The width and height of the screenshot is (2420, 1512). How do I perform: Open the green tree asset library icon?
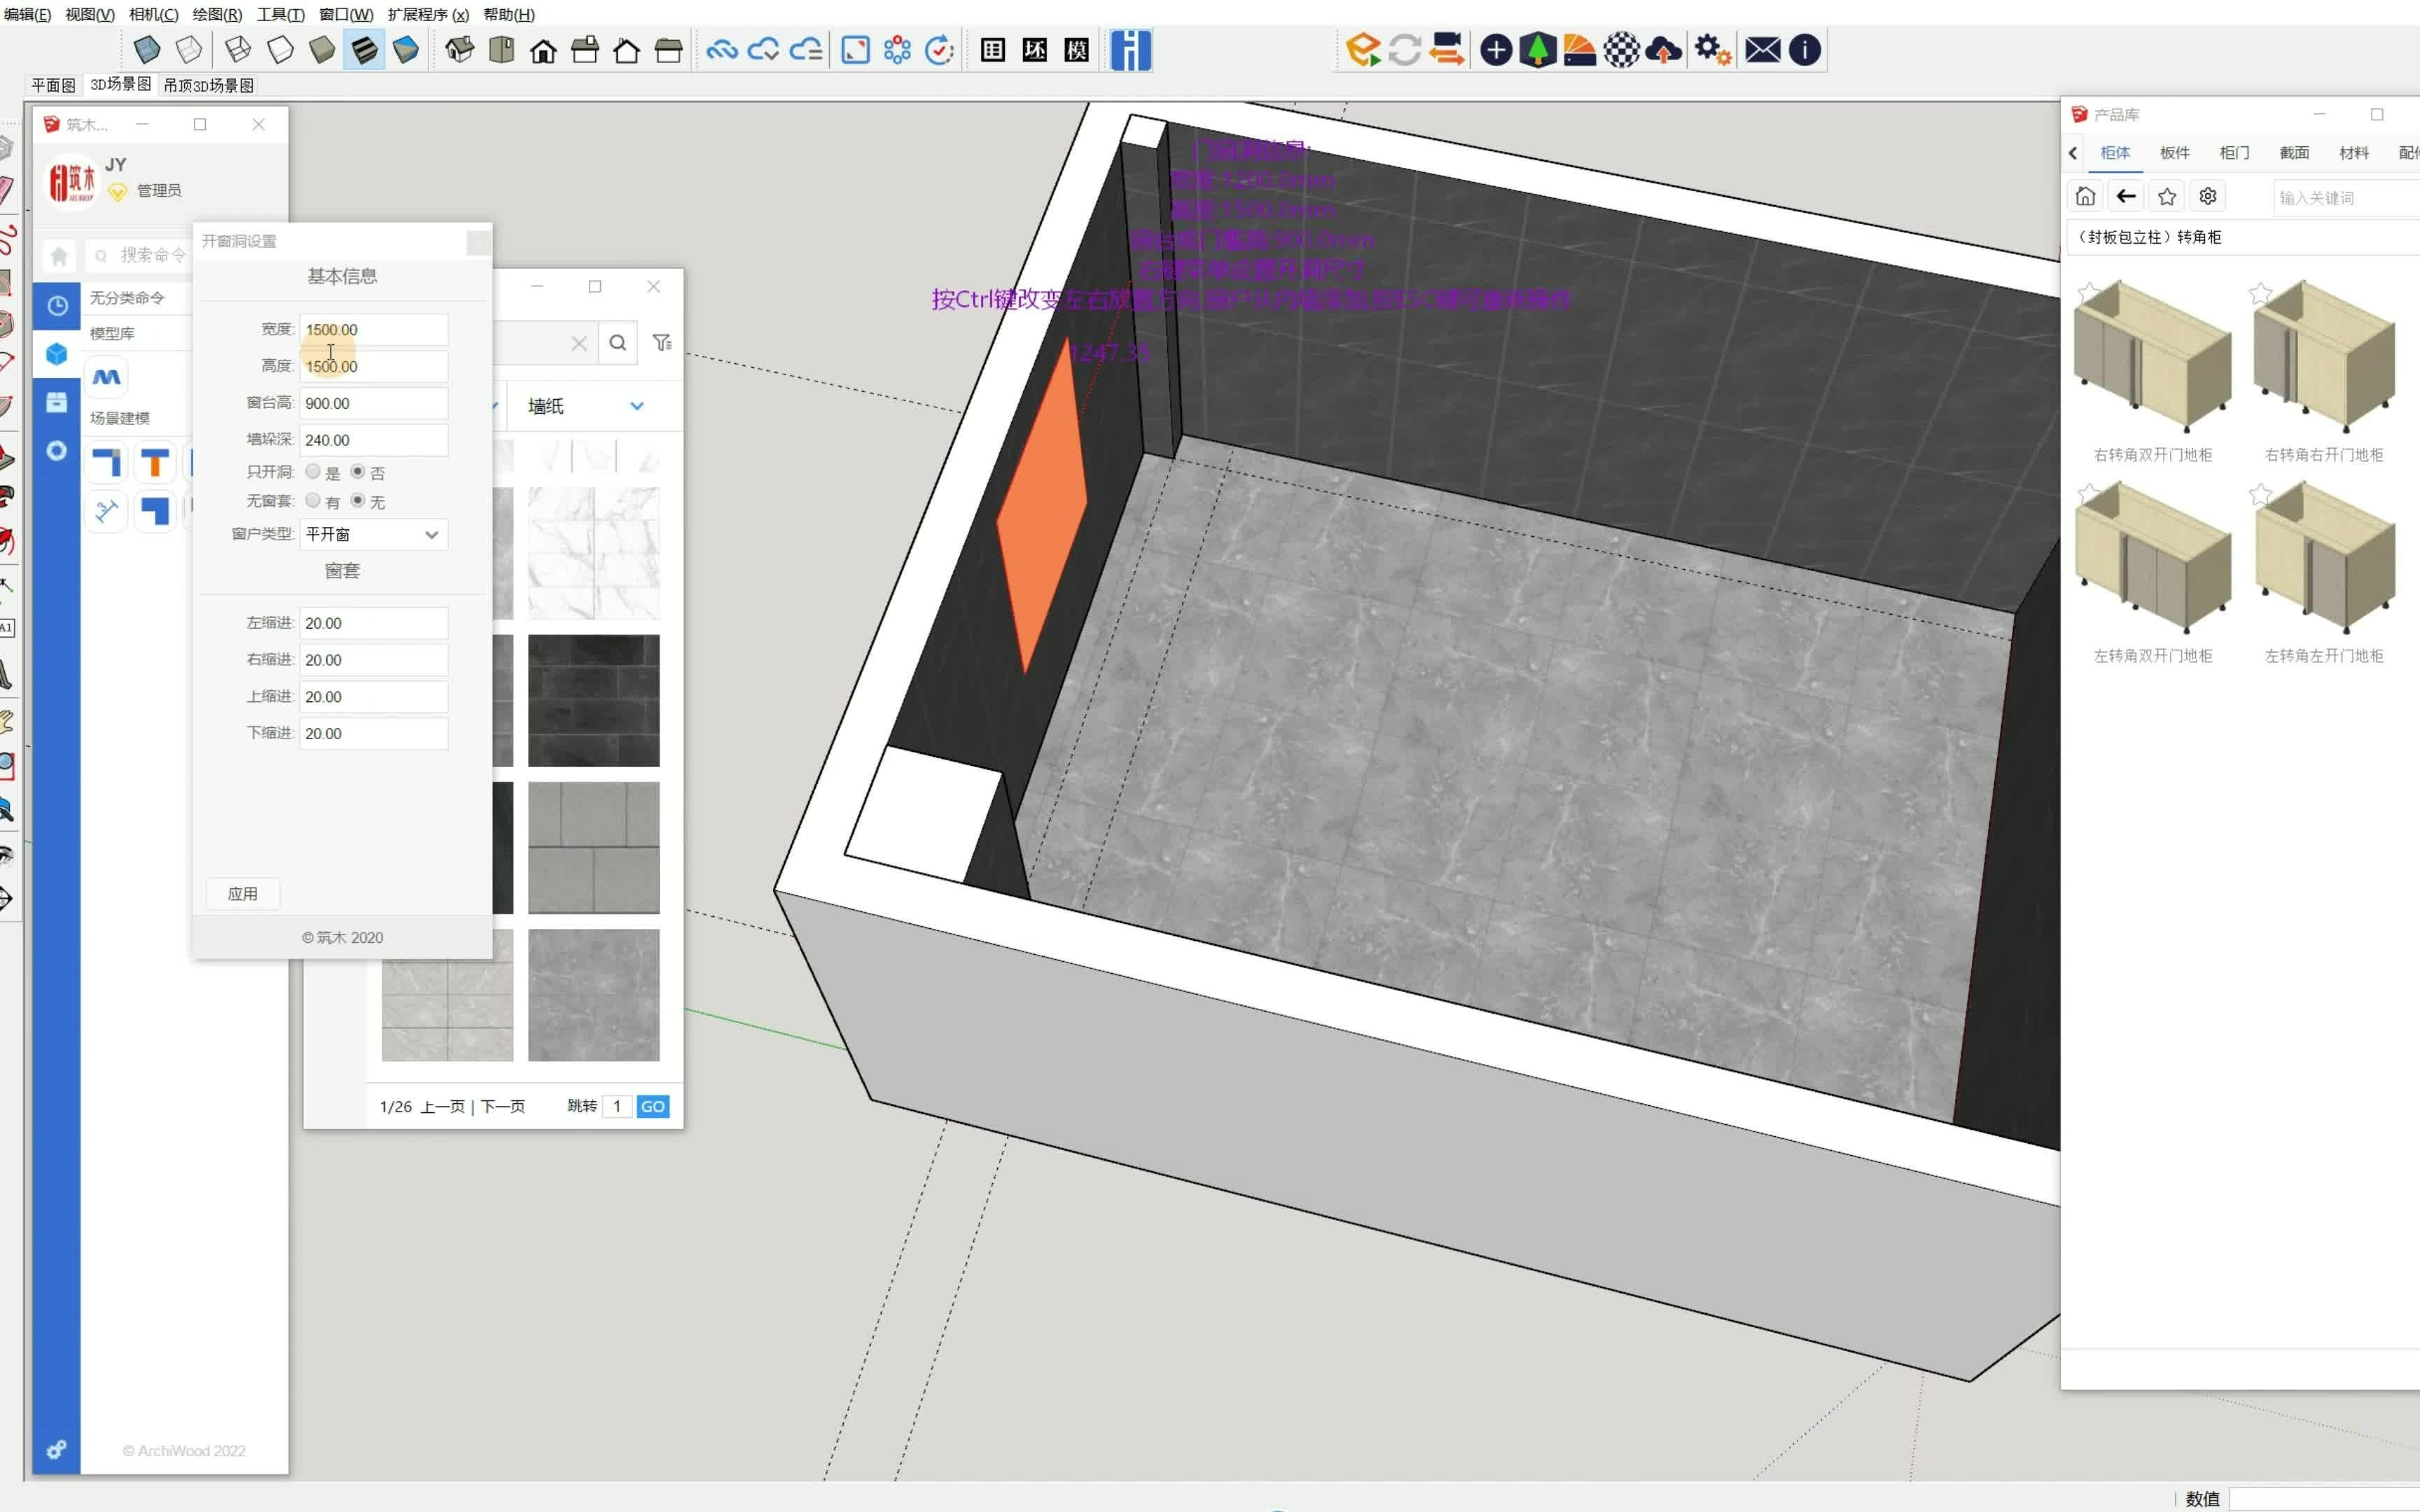1537,49
